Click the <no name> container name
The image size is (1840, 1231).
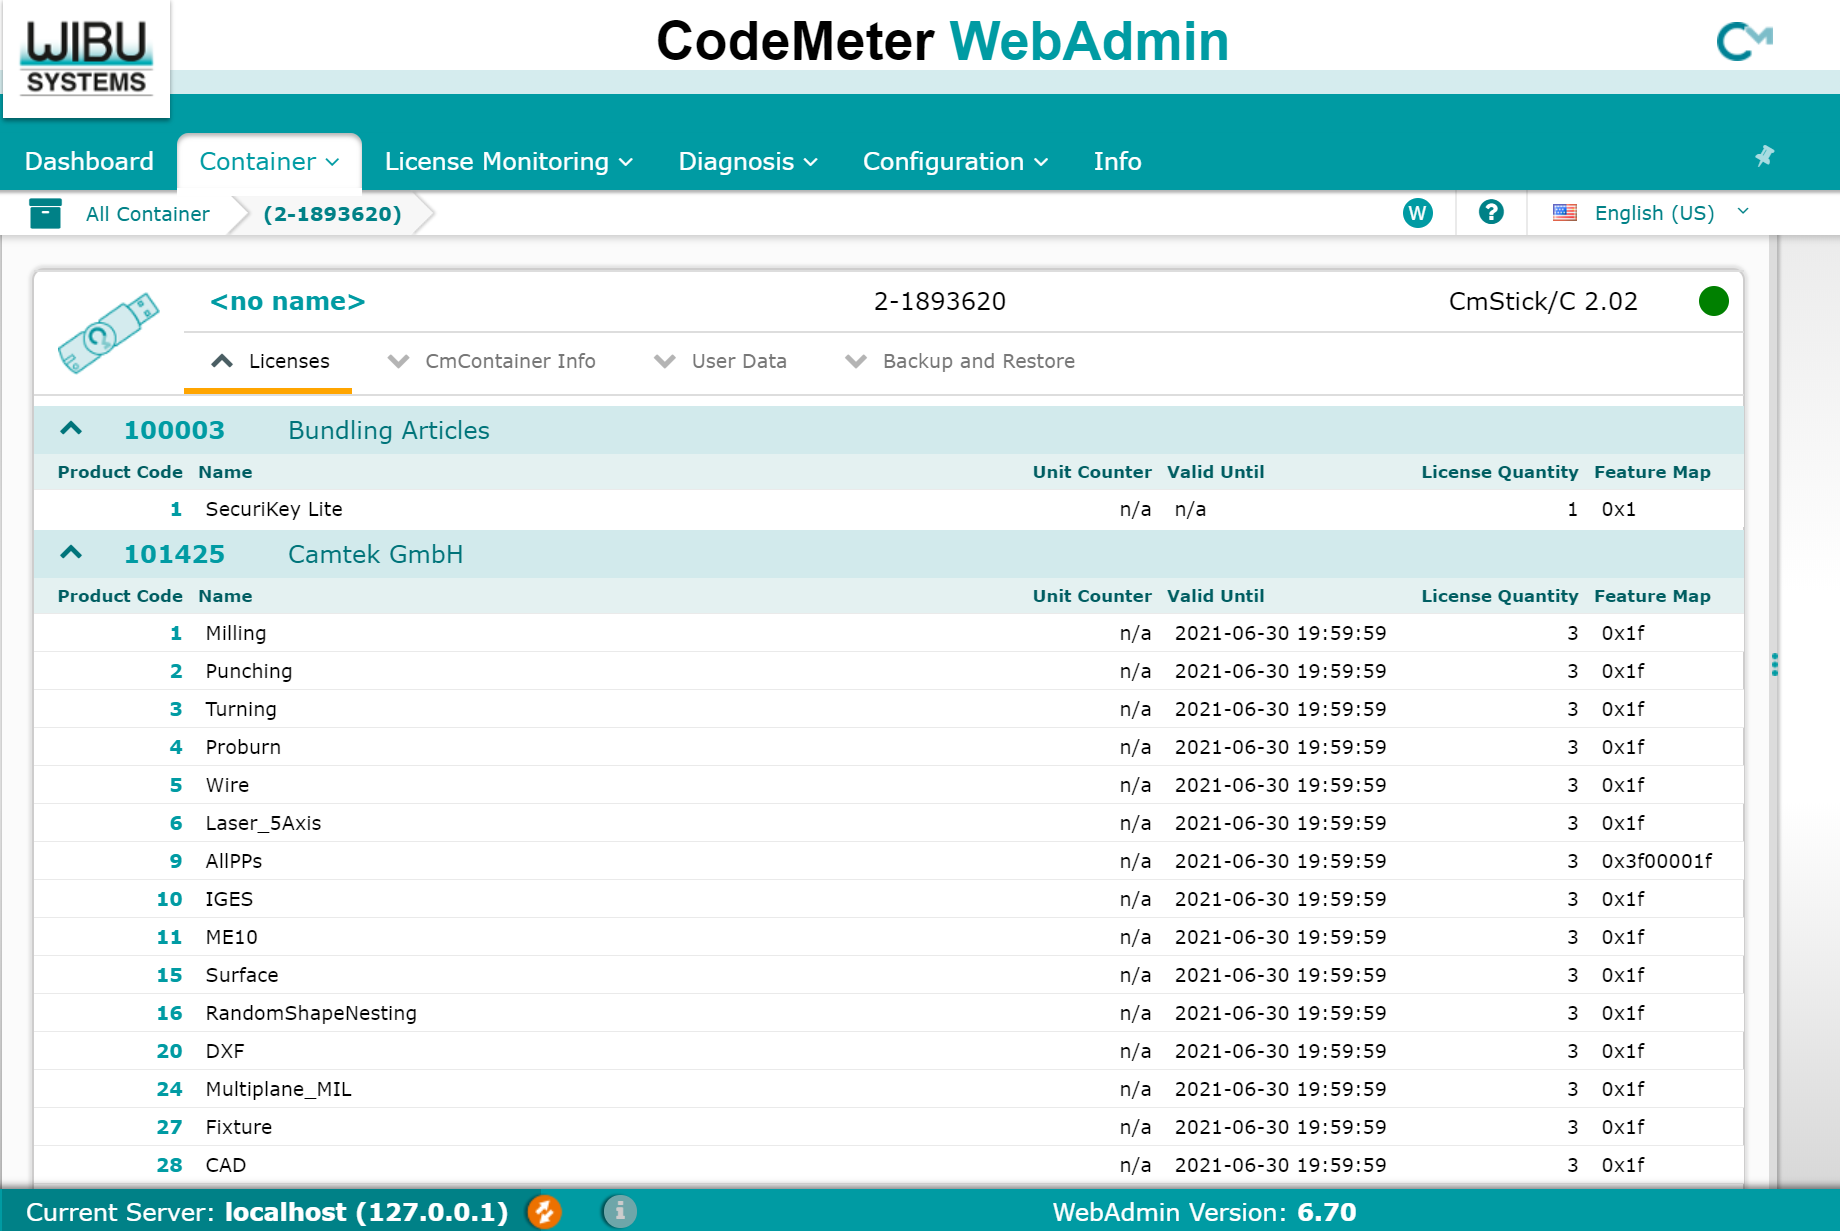(x=288, y=301)
